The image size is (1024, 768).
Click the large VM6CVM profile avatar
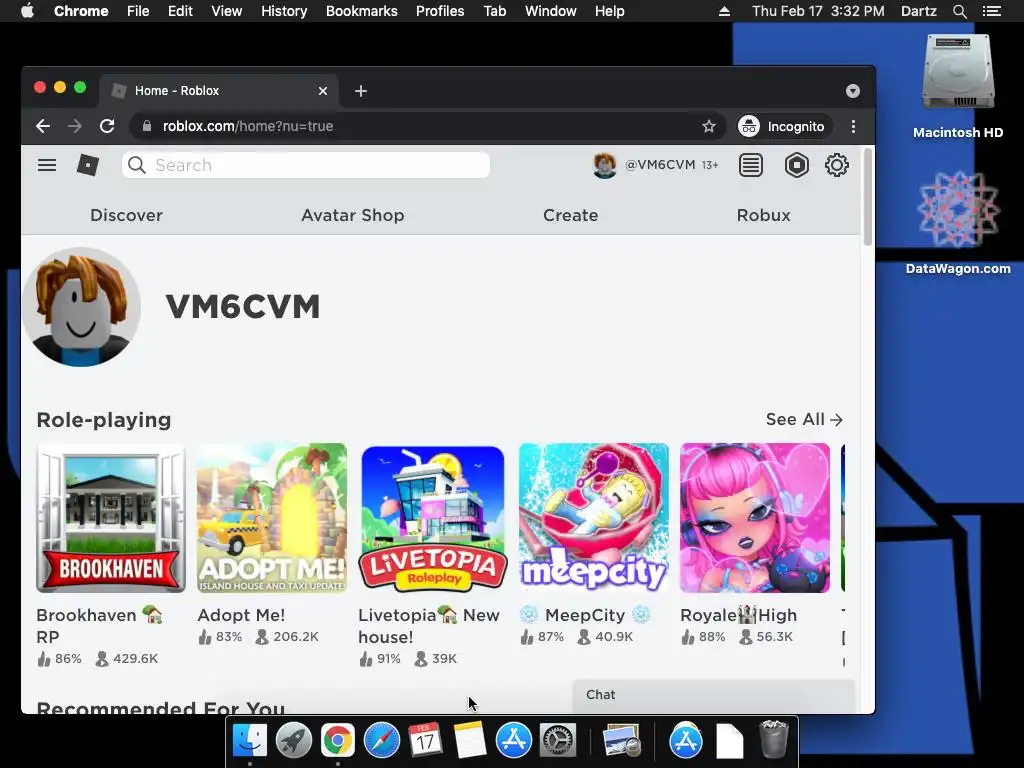coord(81,307)
